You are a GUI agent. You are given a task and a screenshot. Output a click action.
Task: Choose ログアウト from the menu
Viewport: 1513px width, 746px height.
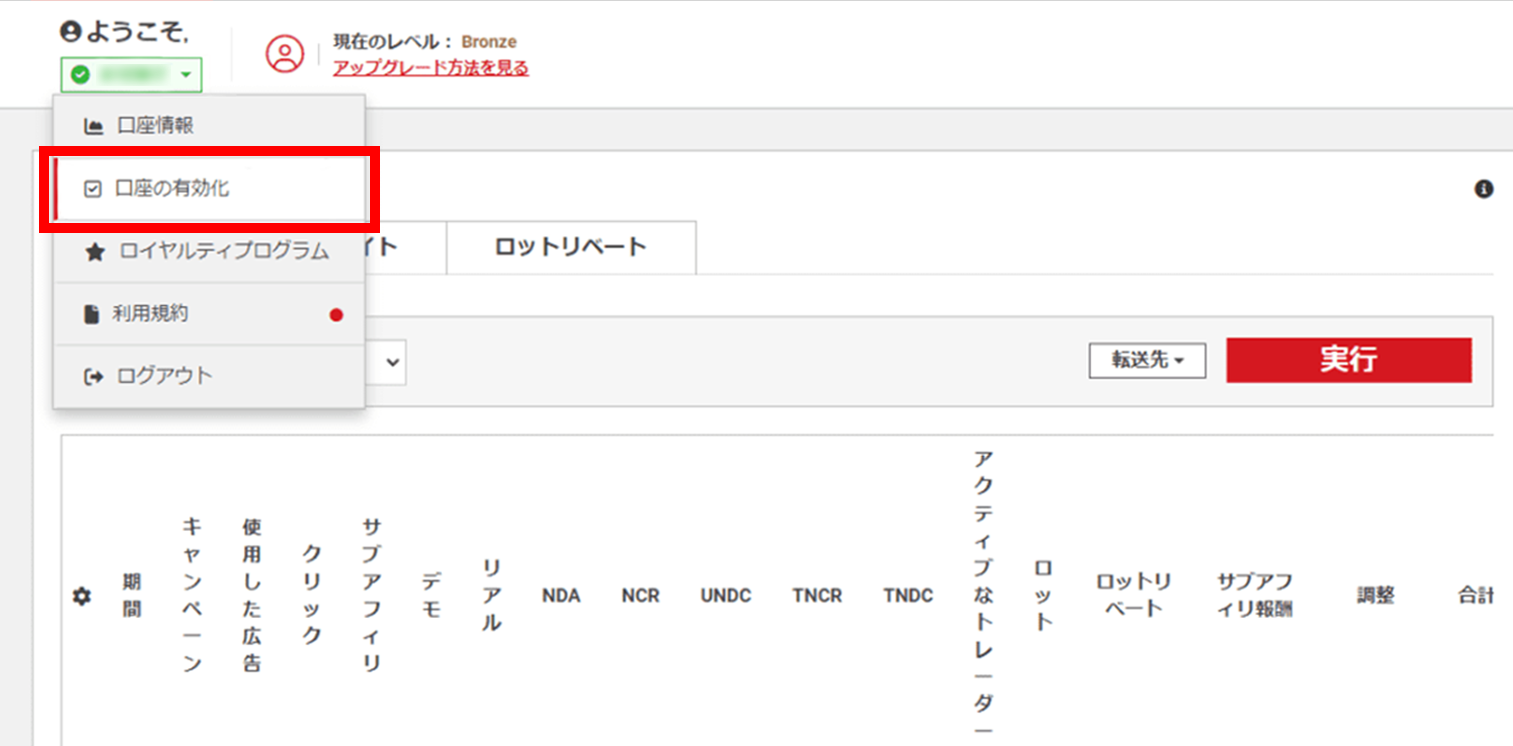pyautogui.click(x=165, y=377)
